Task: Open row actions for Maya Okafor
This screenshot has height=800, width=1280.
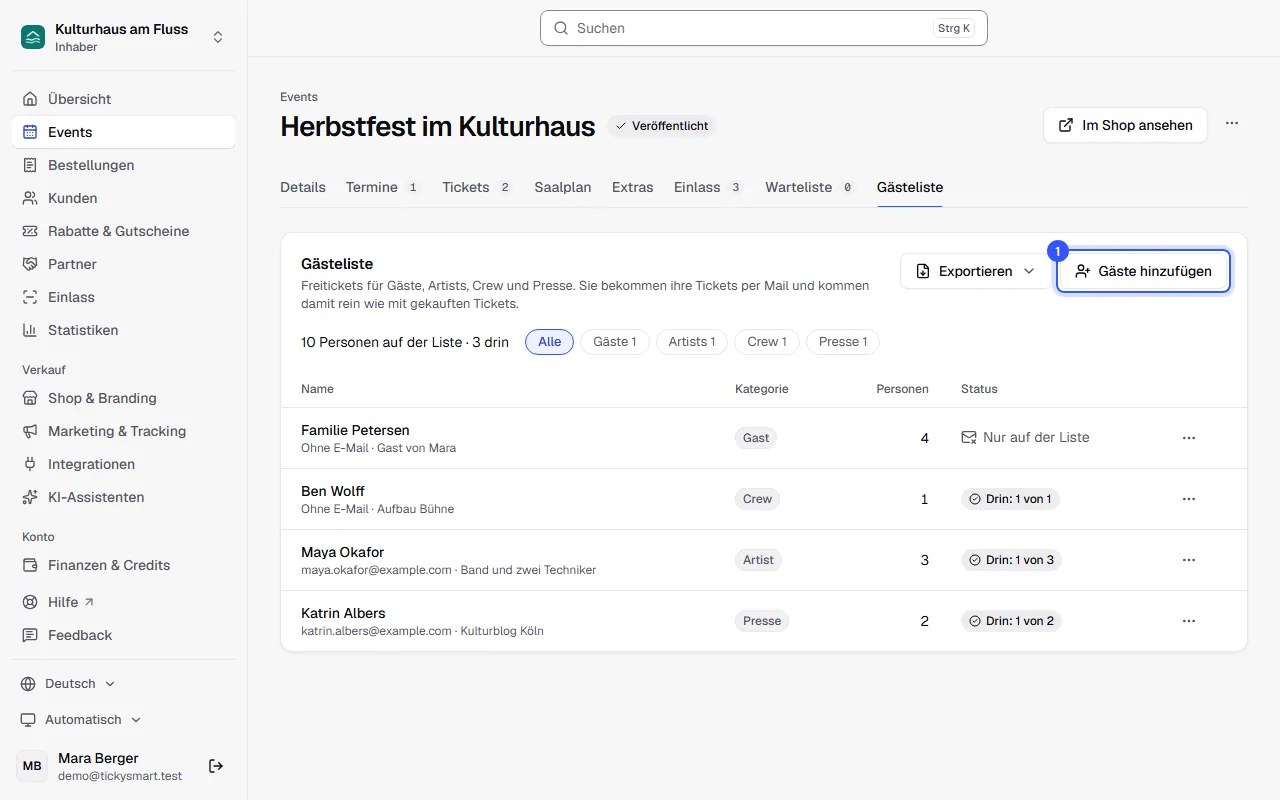Action: click(1189, 560)
